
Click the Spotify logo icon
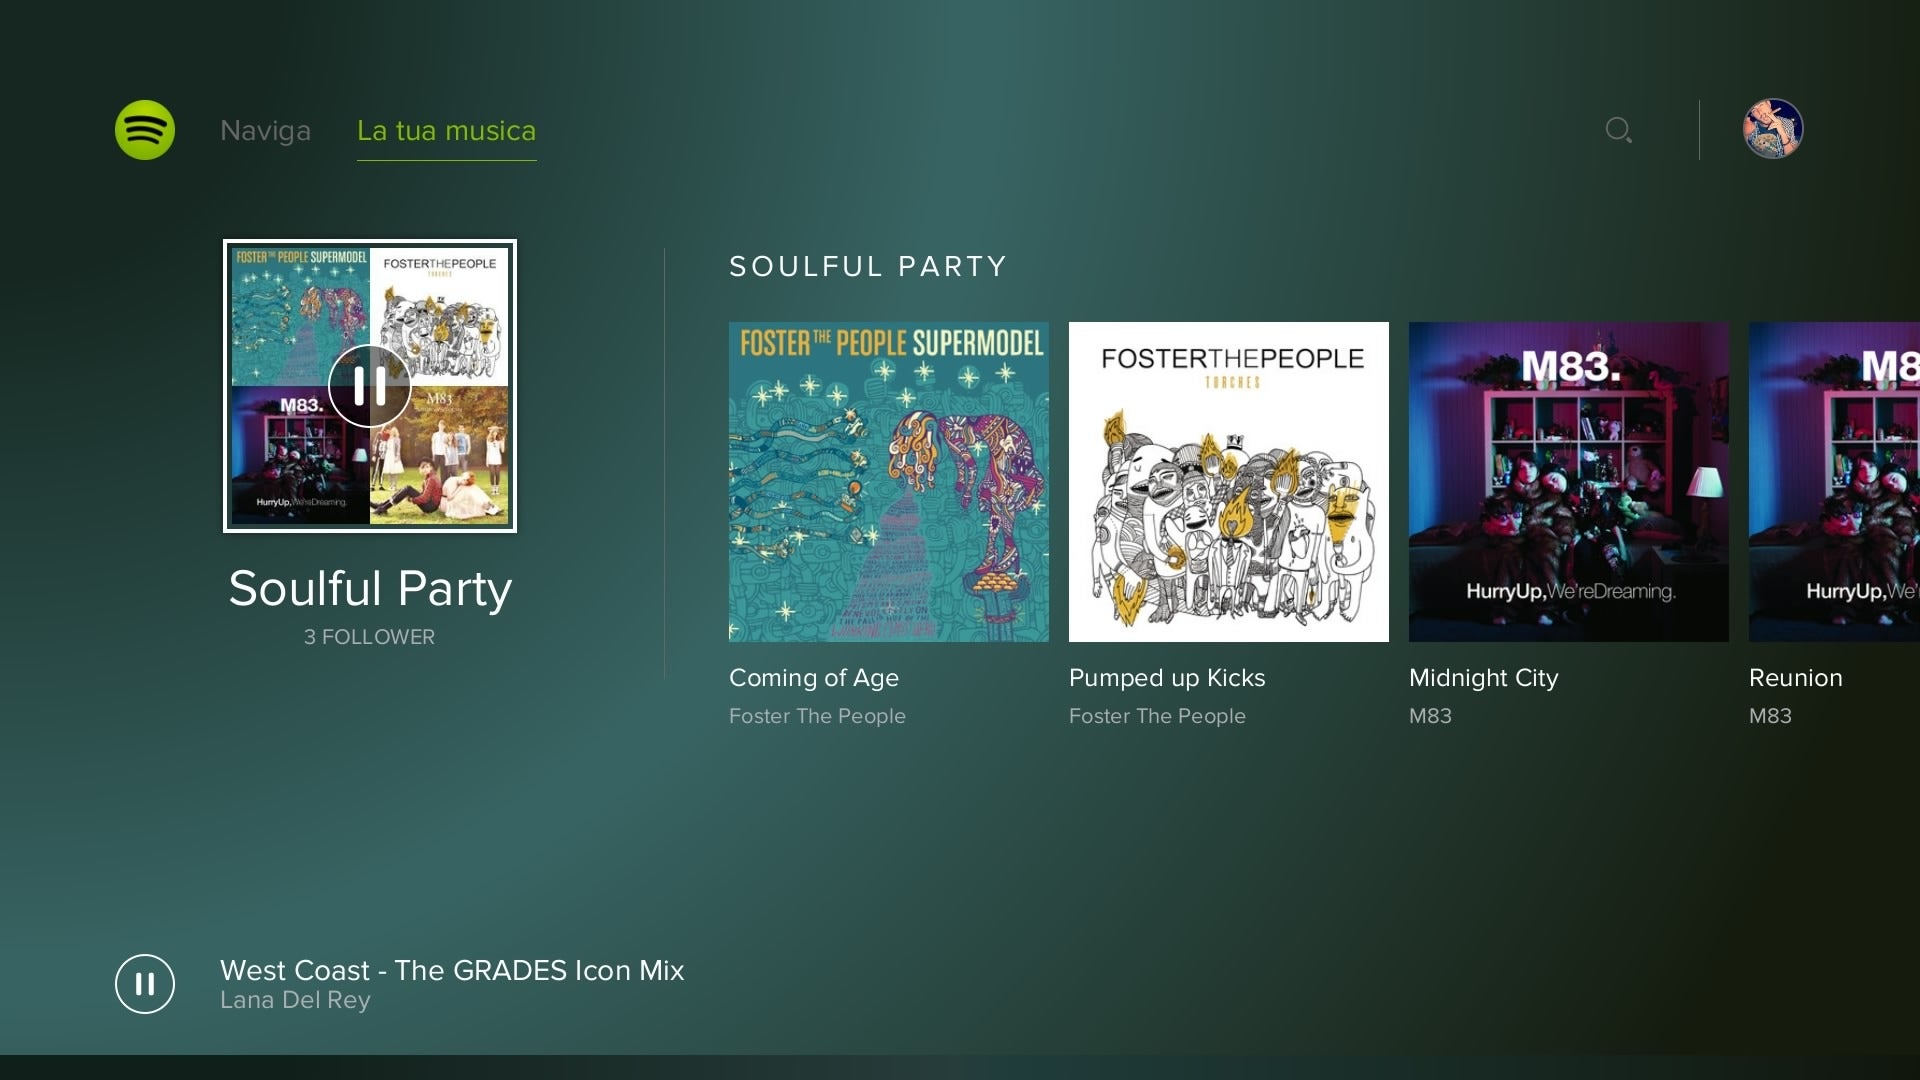click(x=145, y=130)
